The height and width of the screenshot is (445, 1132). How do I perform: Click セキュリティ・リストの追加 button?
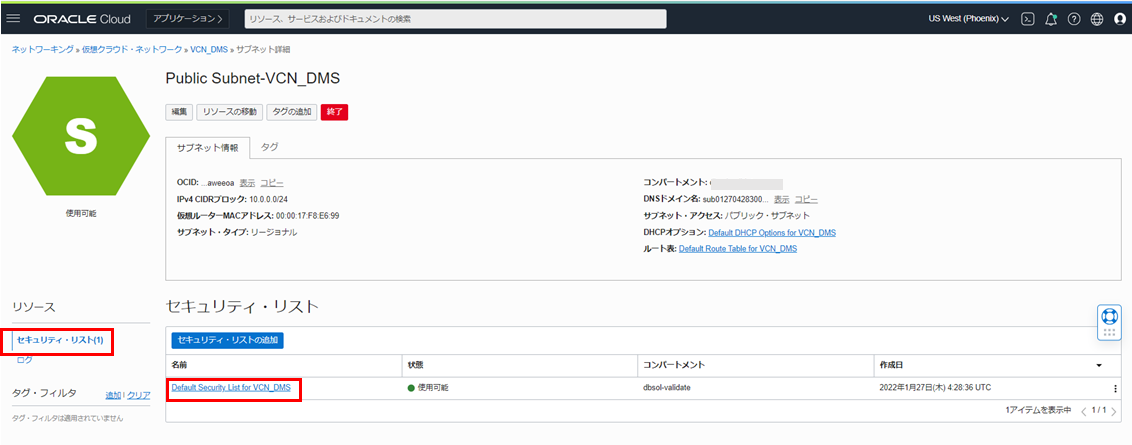pyautogui.click(x=228, y=340)
